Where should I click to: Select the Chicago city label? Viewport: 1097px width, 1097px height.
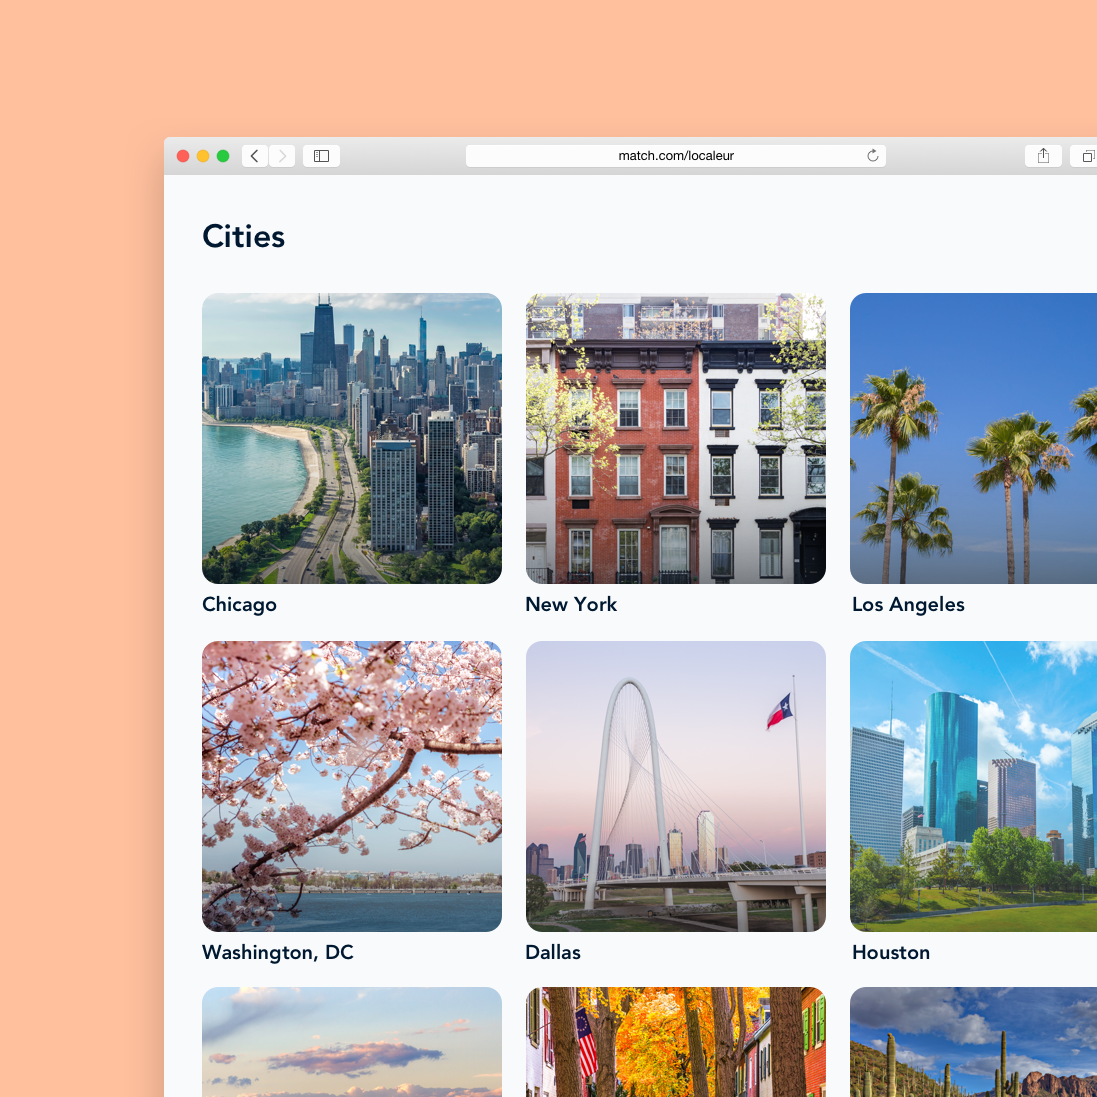(239, 604)
